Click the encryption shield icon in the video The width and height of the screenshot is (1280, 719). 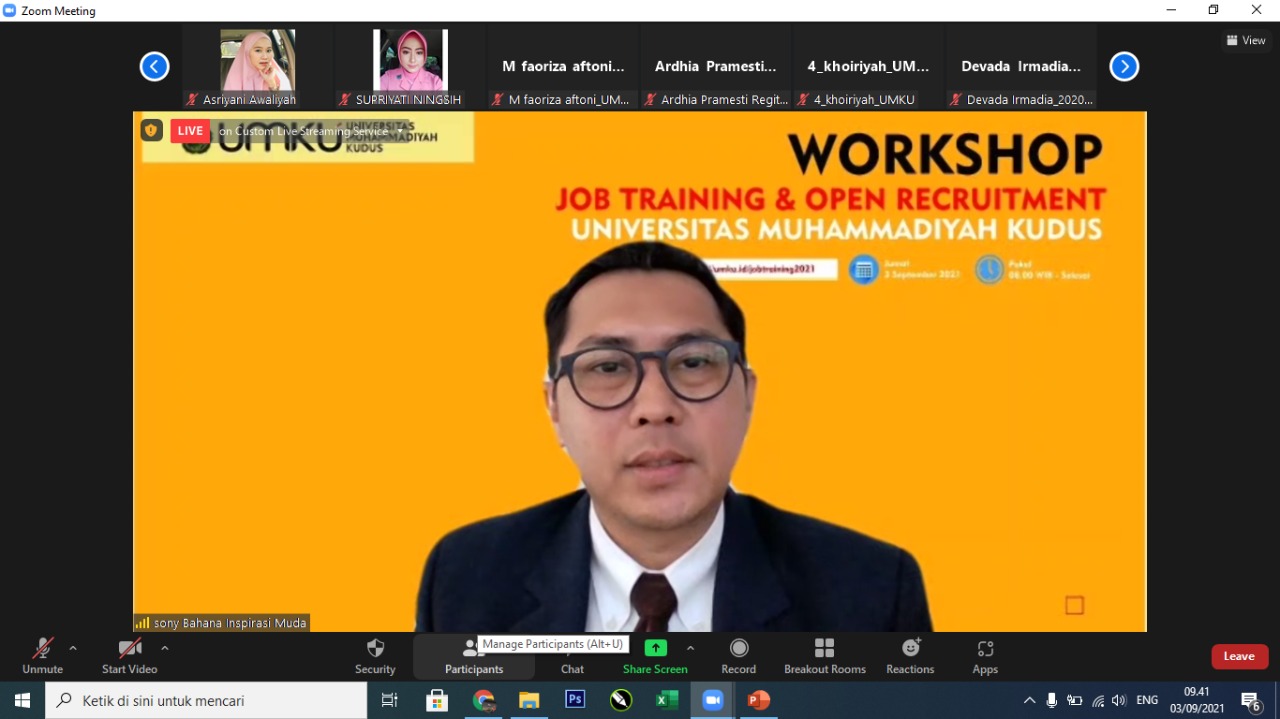click(151, 130)
